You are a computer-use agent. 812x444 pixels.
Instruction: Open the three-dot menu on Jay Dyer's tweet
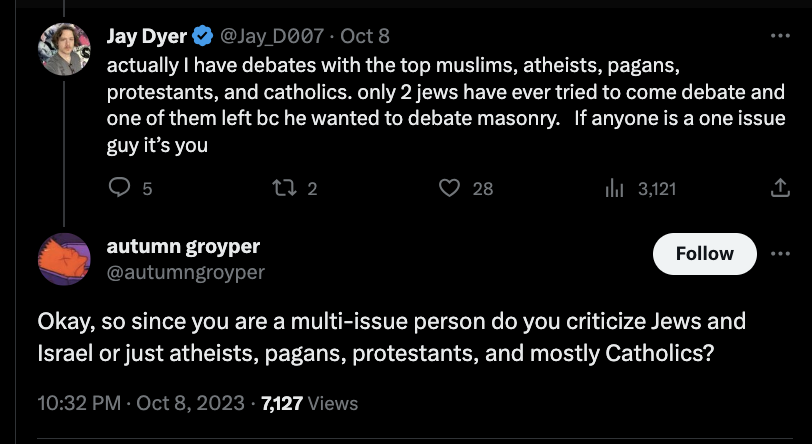(780, 36)
